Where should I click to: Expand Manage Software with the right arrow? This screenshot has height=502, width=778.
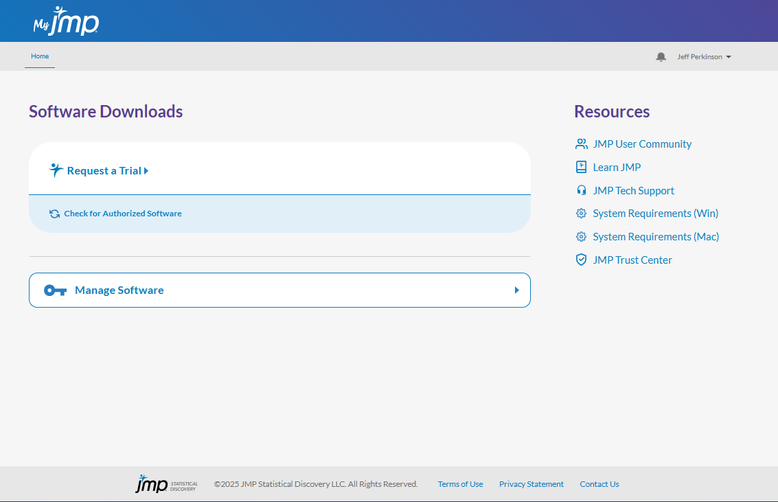(517, 290)
